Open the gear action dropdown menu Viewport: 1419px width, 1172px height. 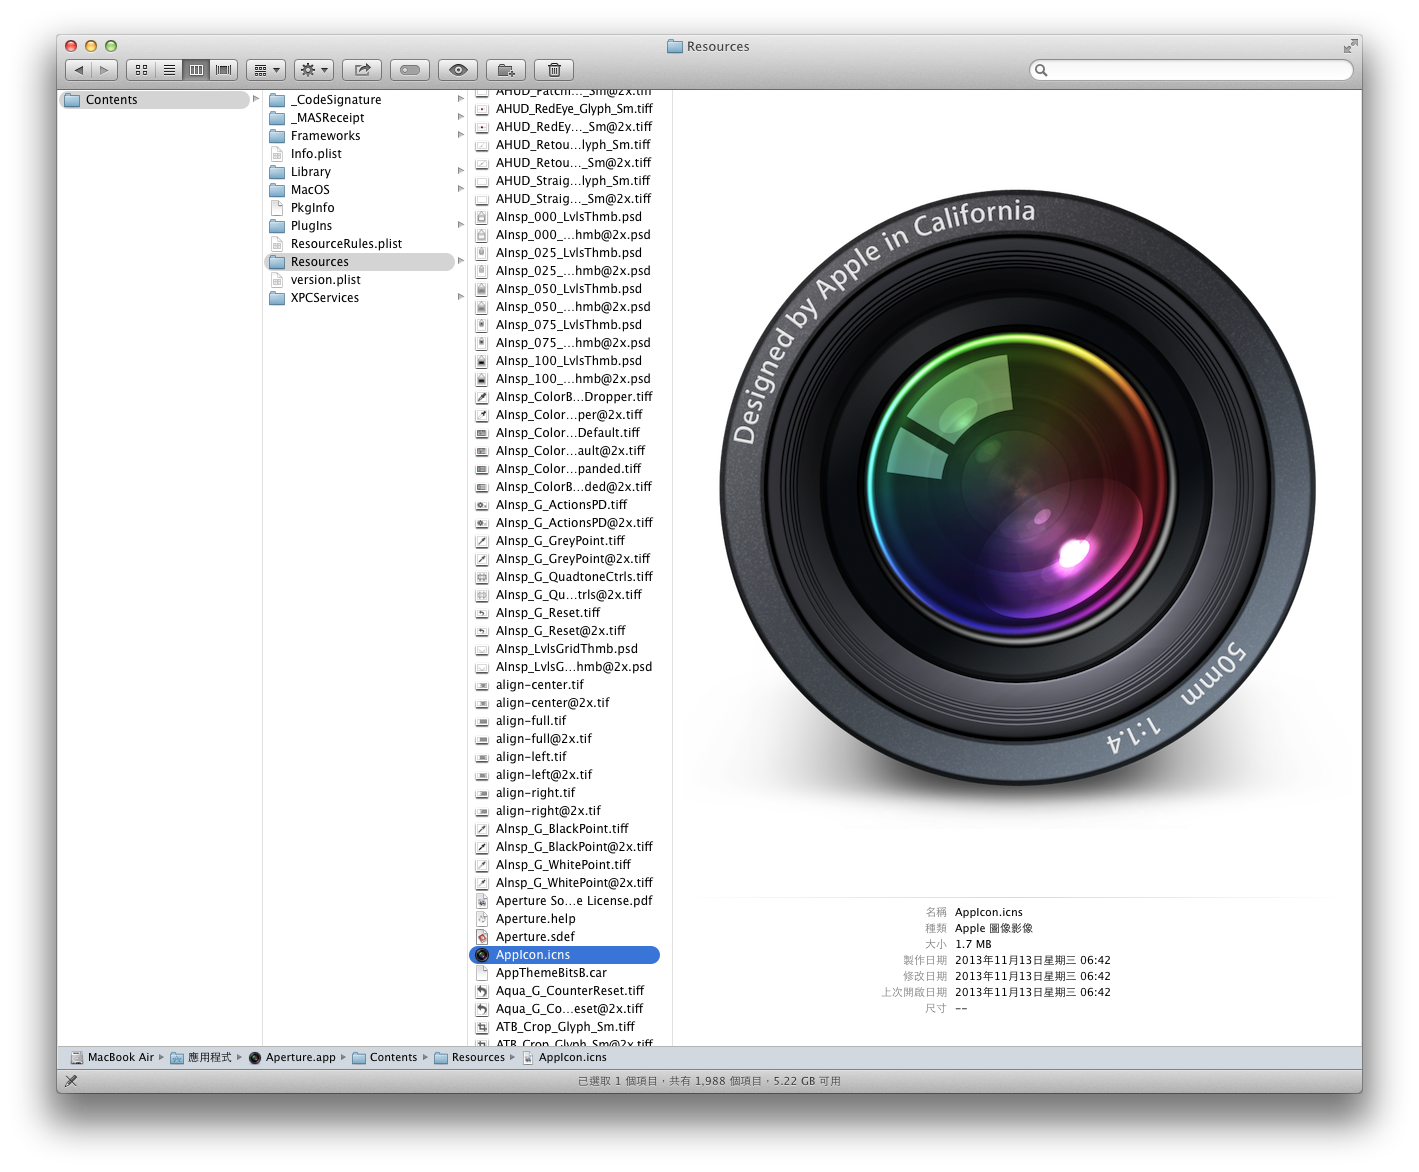tap(313, 70)
